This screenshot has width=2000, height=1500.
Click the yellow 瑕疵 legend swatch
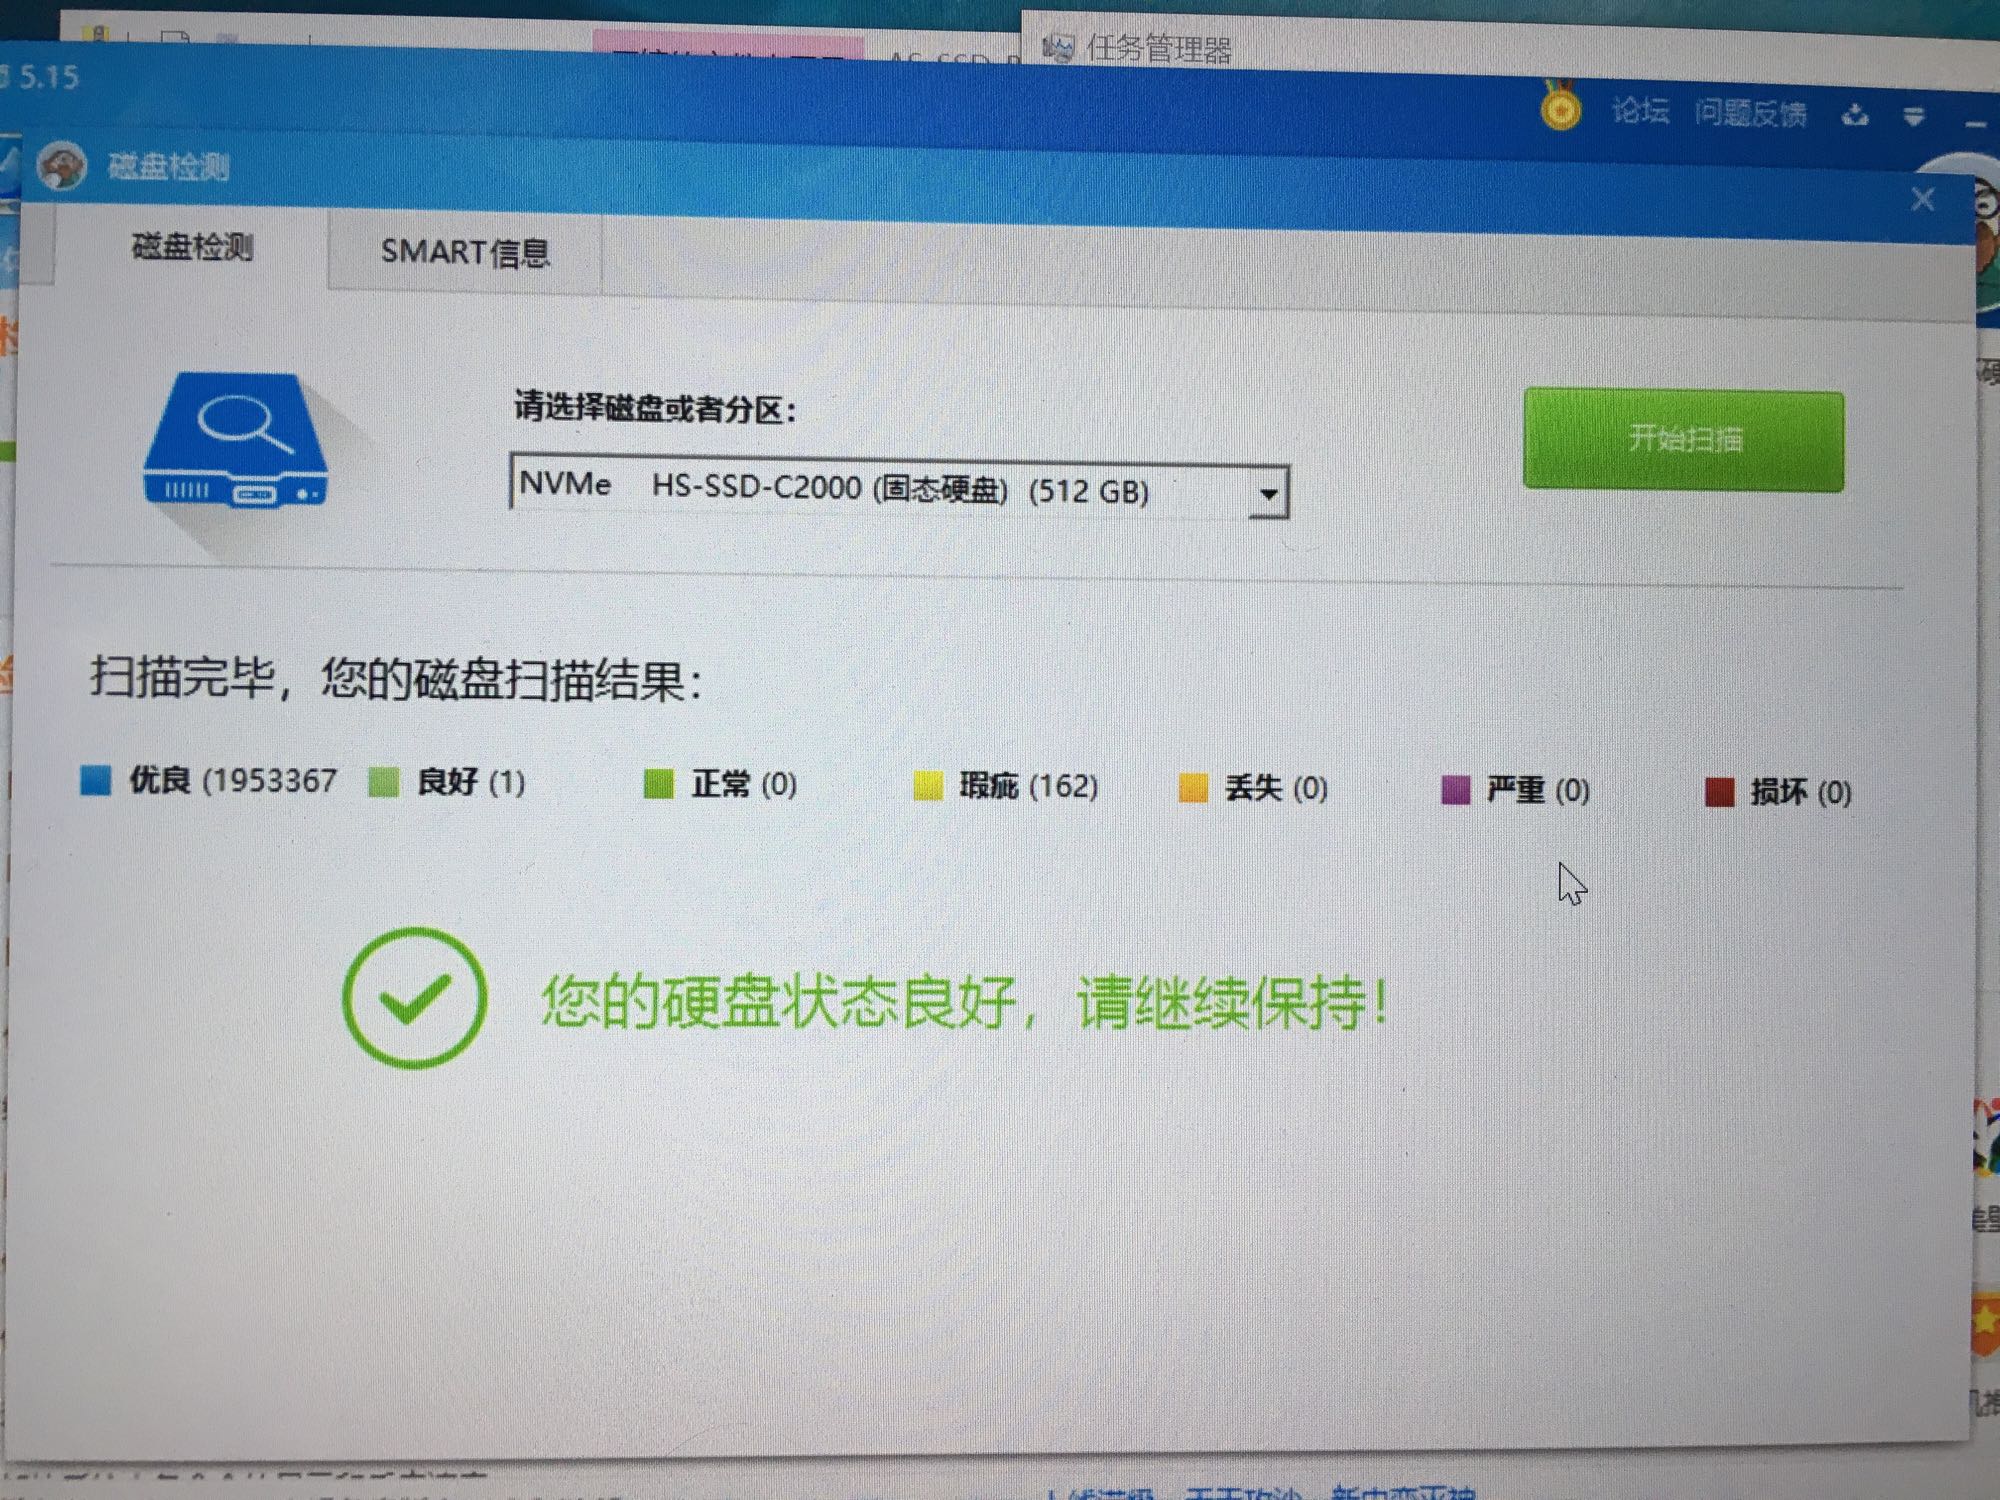[928, 786]
